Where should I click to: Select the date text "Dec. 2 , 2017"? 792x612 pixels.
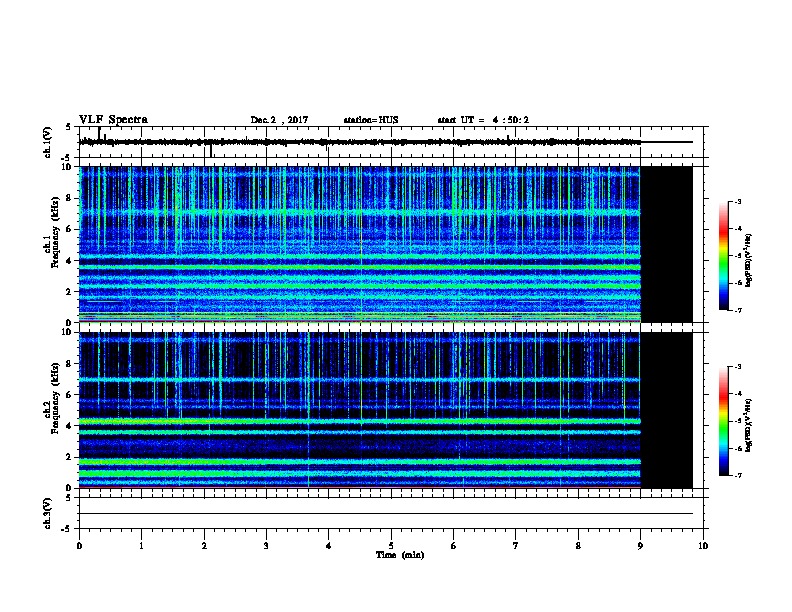[279, 120]
